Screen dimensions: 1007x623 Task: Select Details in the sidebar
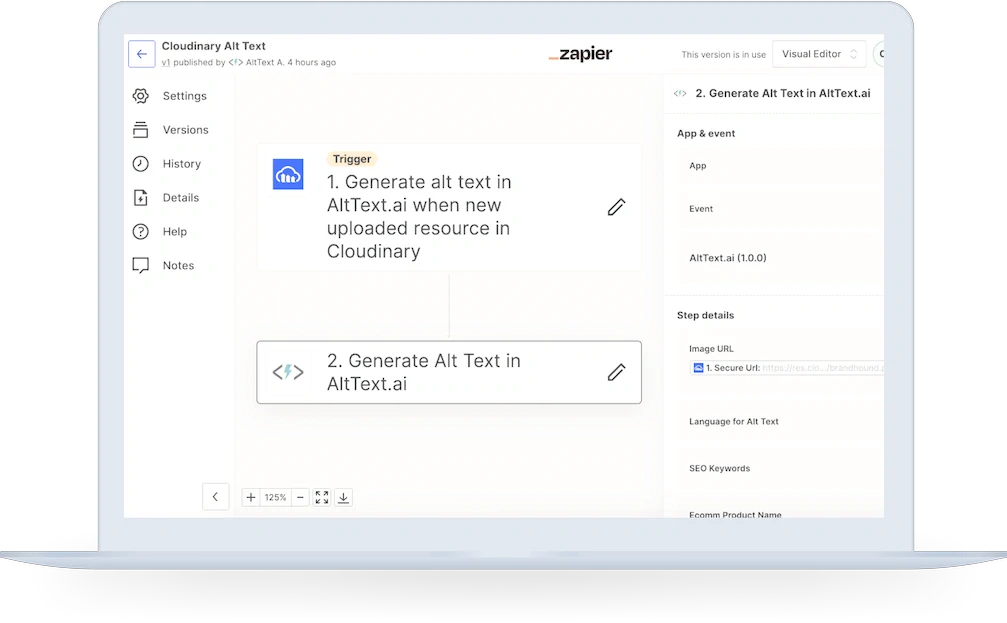click(180, 198)
